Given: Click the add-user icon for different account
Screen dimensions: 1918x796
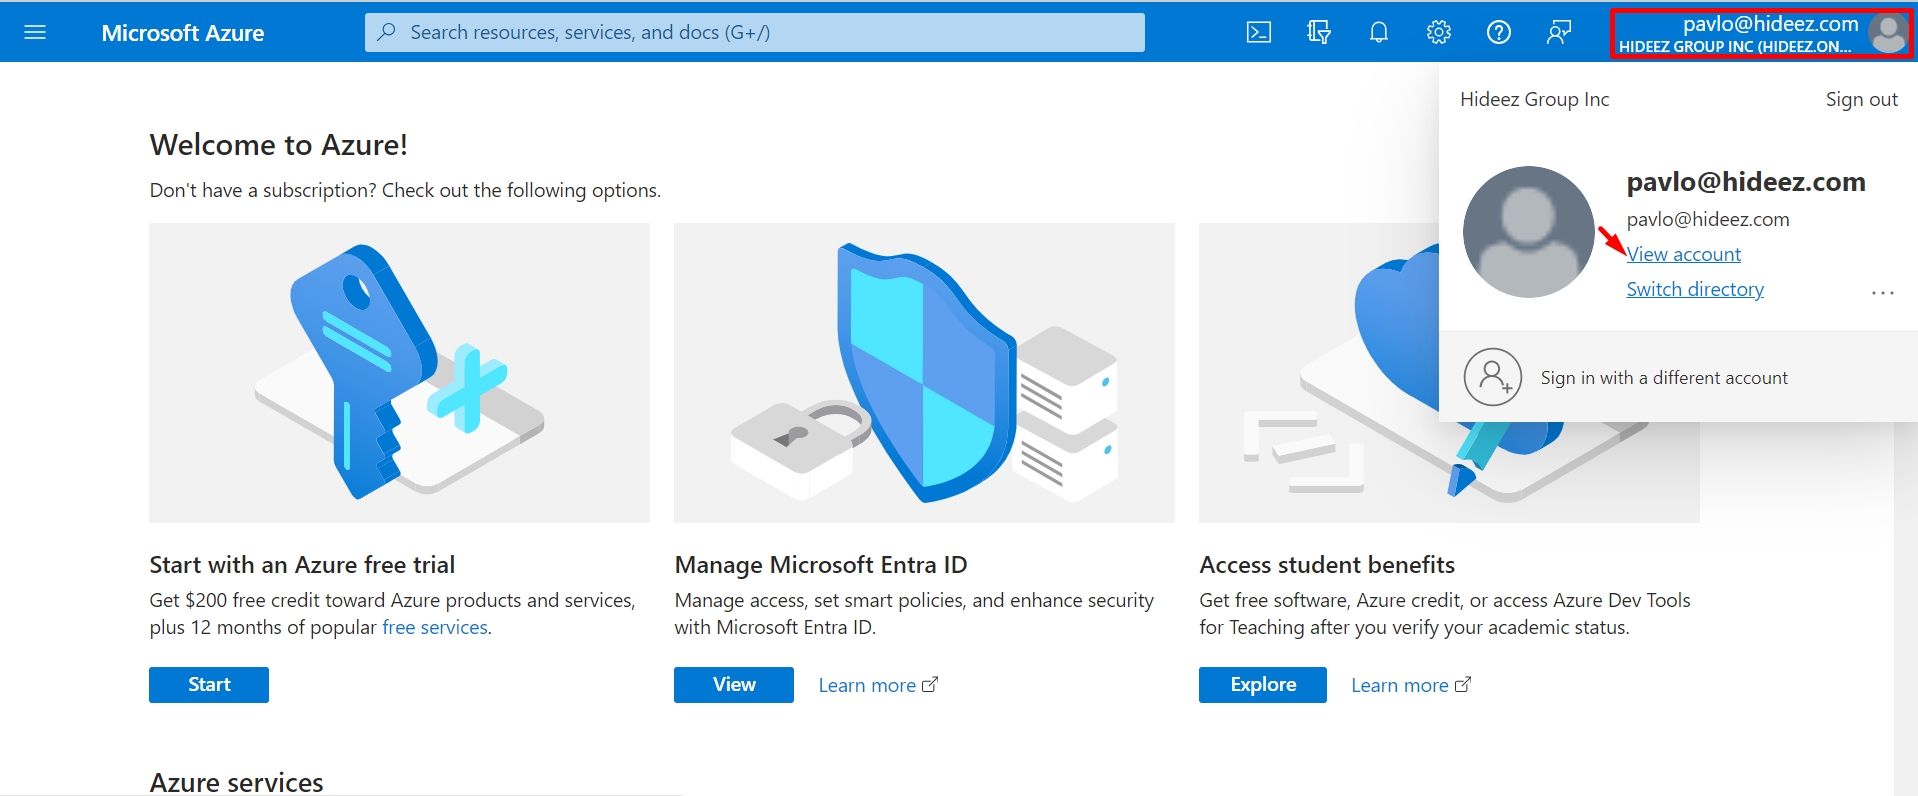Looking at the screenshot, I should coord(1492,377).
